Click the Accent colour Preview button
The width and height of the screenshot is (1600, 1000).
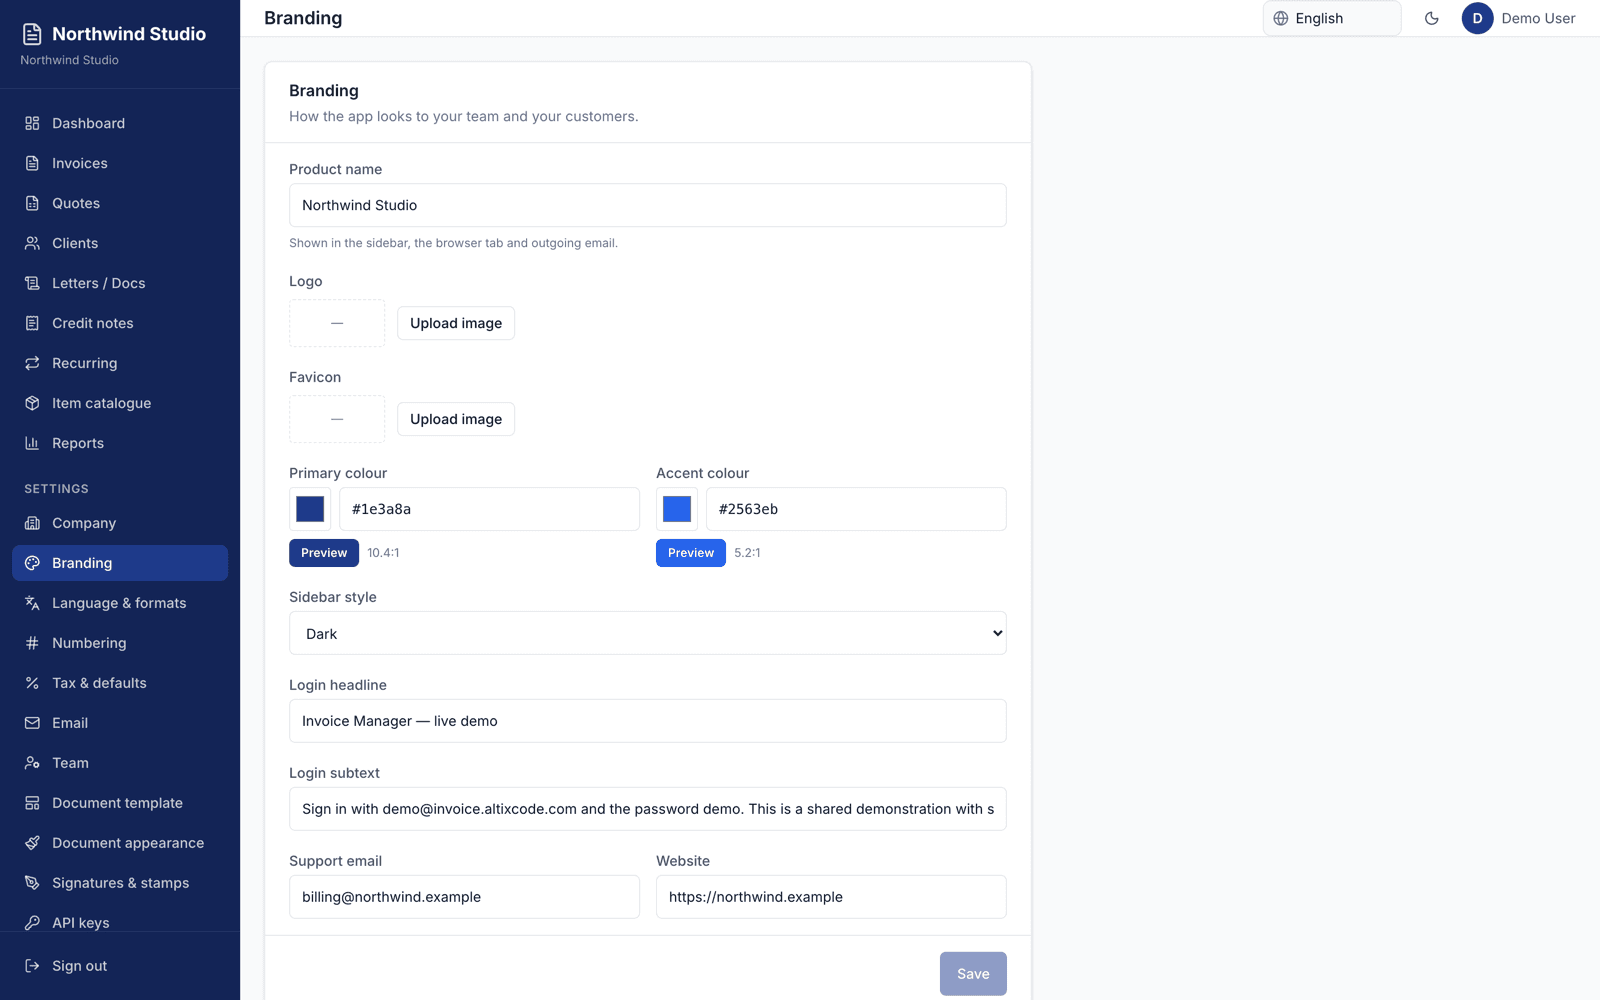click(691, 553)
